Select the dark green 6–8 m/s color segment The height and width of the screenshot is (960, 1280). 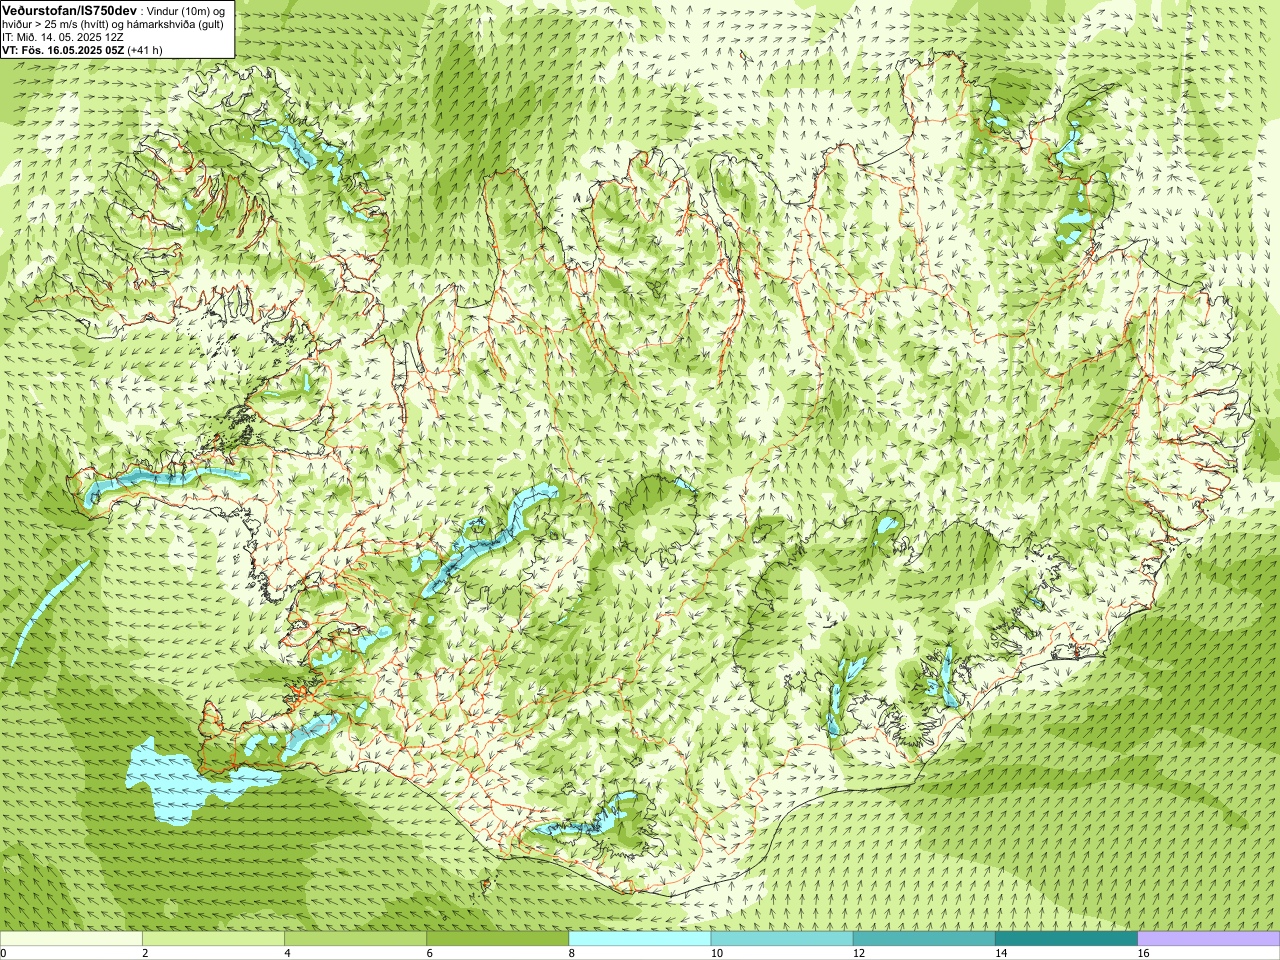click(x=497, y=939)
